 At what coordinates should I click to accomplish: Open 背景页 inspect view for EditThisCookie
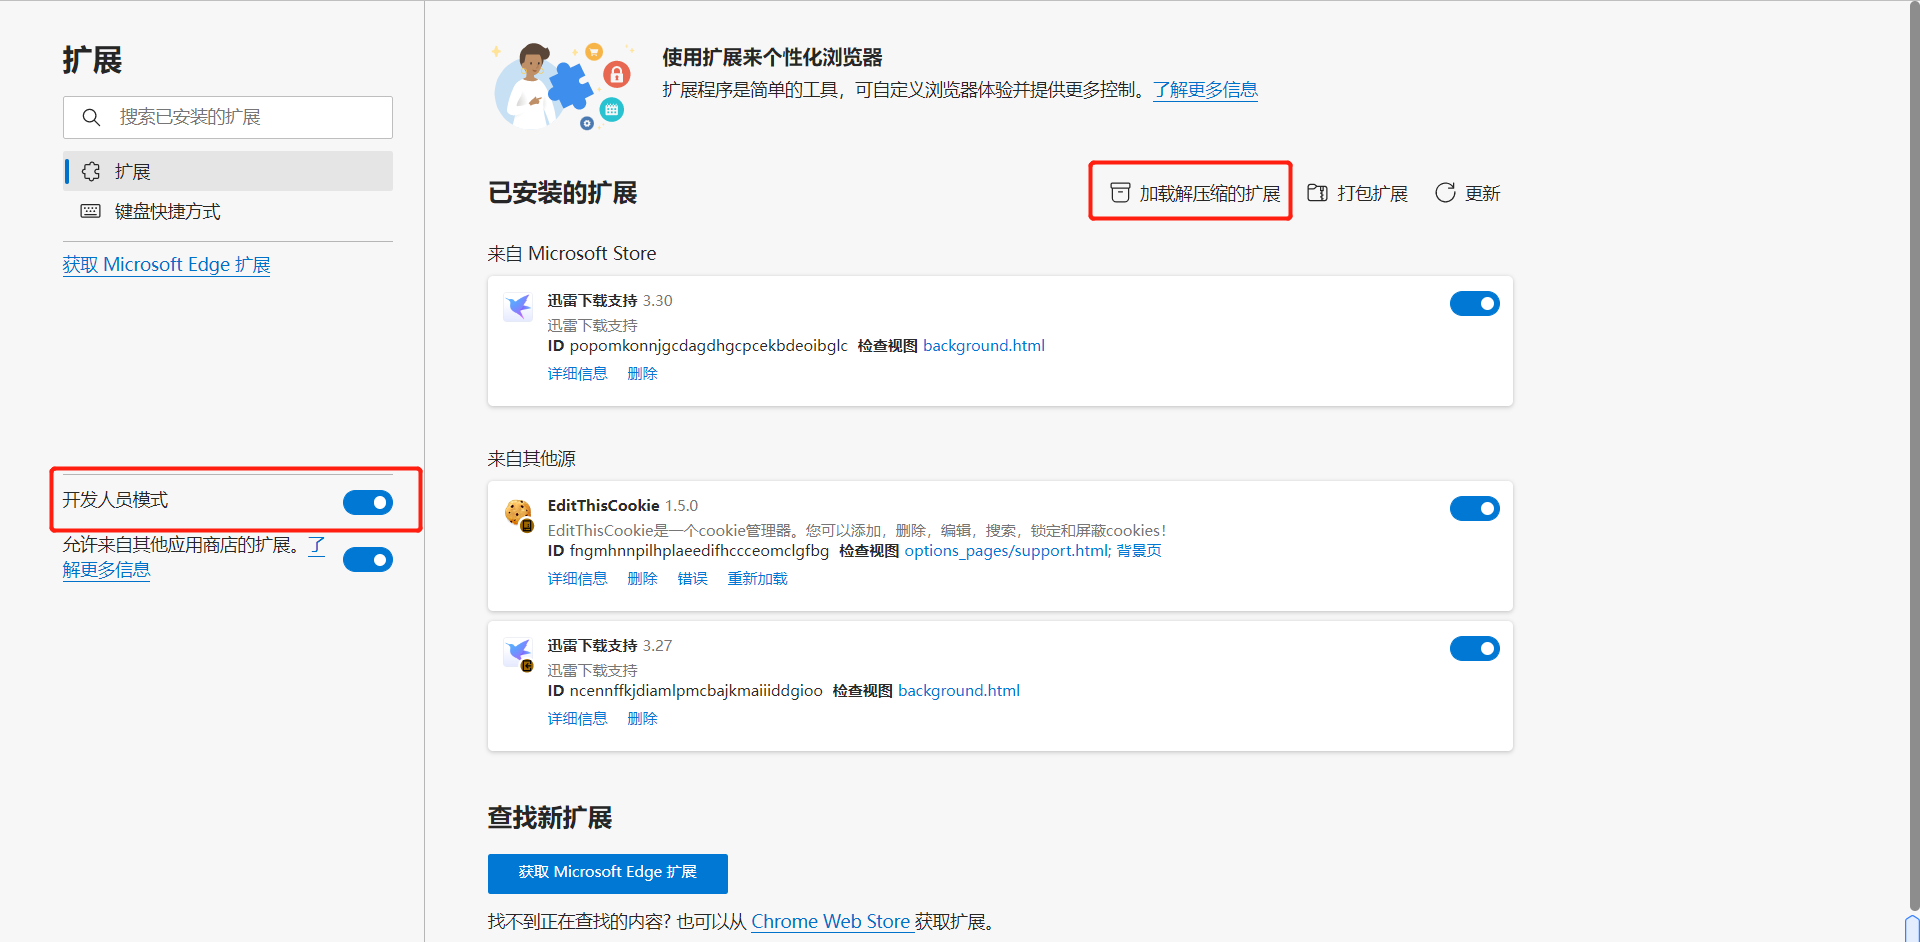coord(1139,551)
